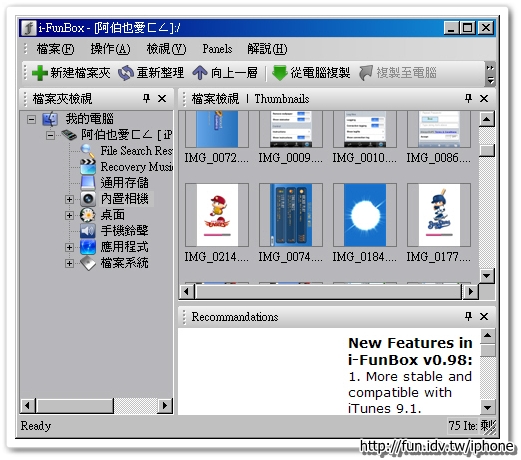Click the 檔案系統 drive icon

tap(88, 263)
